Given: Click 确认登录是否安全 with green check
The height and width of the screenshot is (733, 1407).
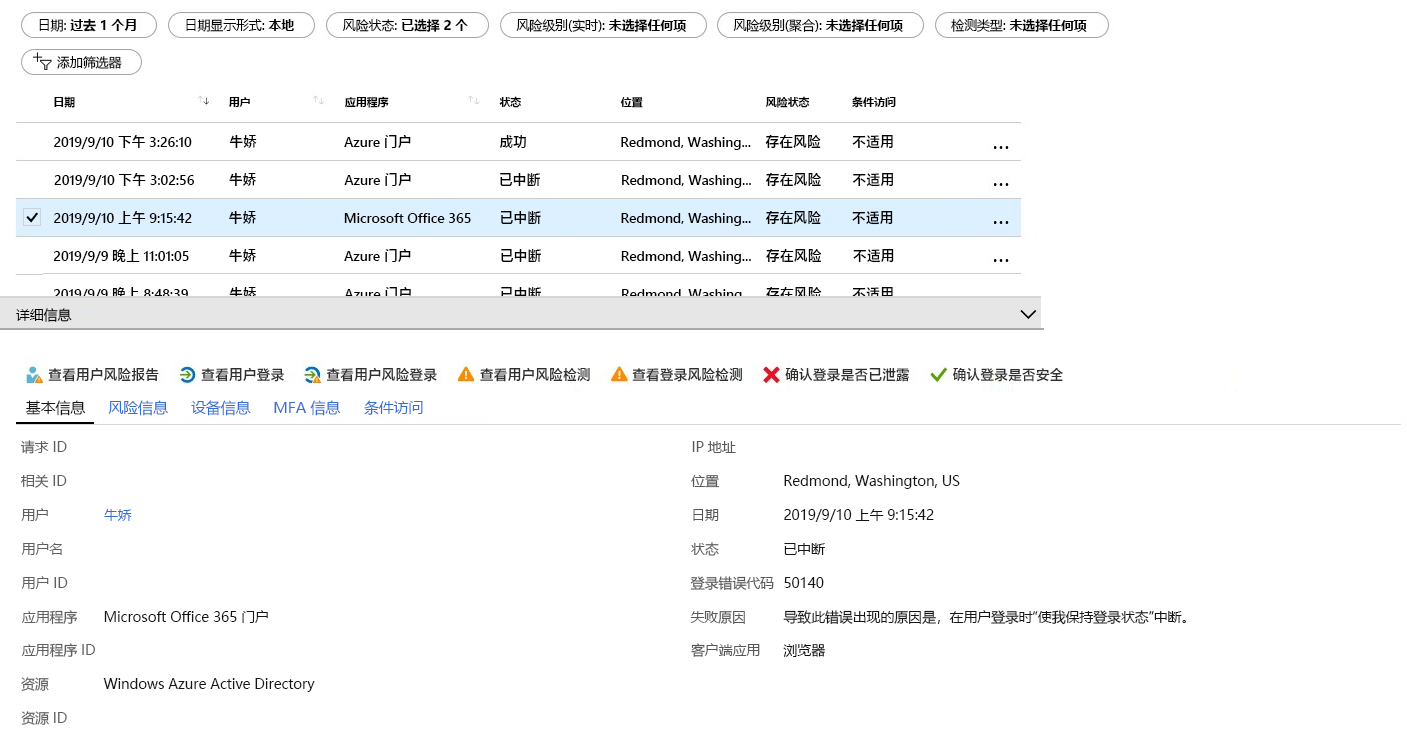Looking at the screenshot, I should pos(996,375).
